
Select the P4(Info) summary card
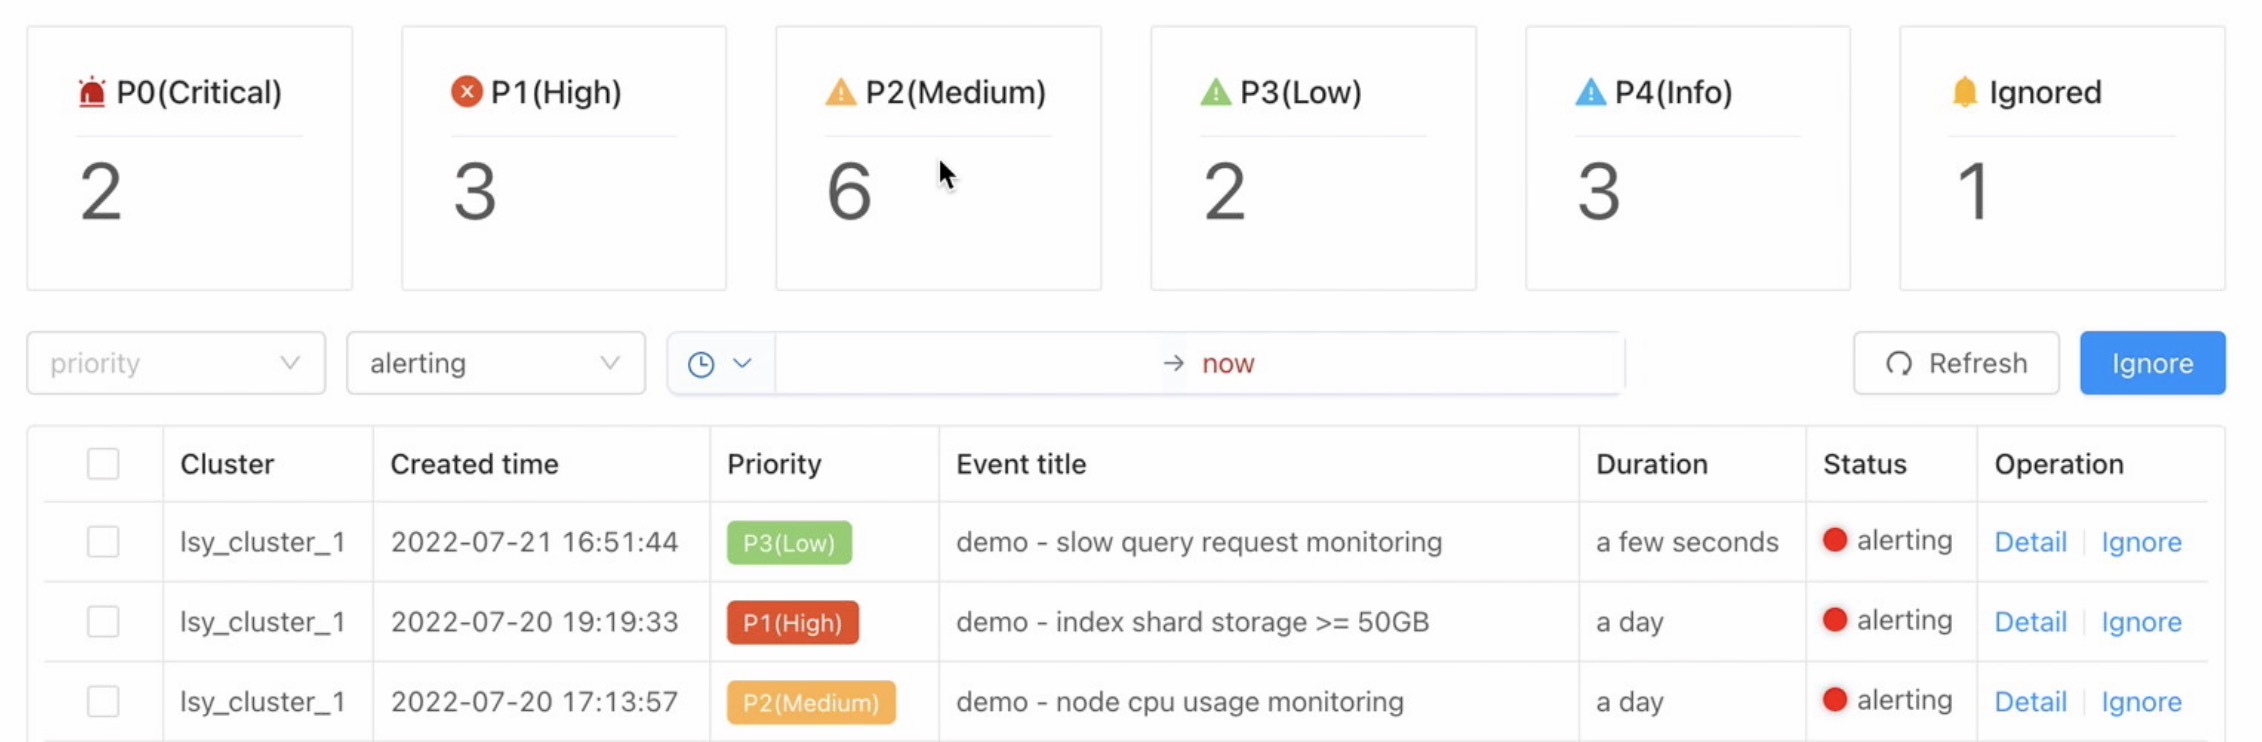[1688, 158]
